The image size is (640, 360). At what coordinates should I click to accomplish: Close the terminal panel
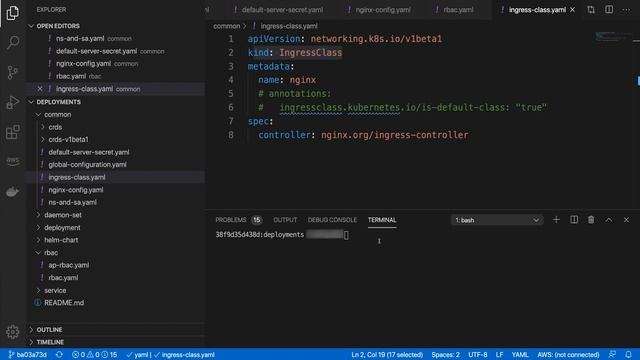(x=626, y=220)
